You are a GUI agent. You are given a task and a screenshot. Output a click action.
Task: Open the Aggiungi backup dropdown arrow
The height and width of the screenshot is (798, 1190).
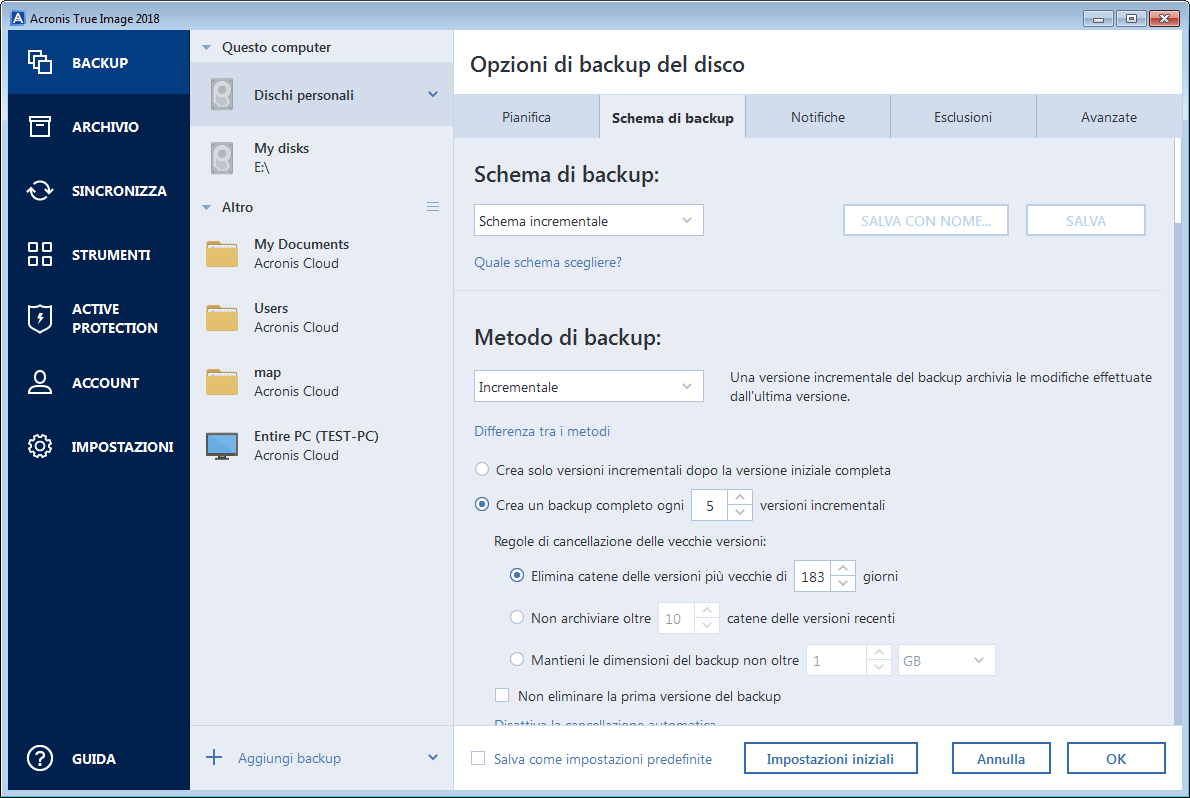tap(433, 758)
